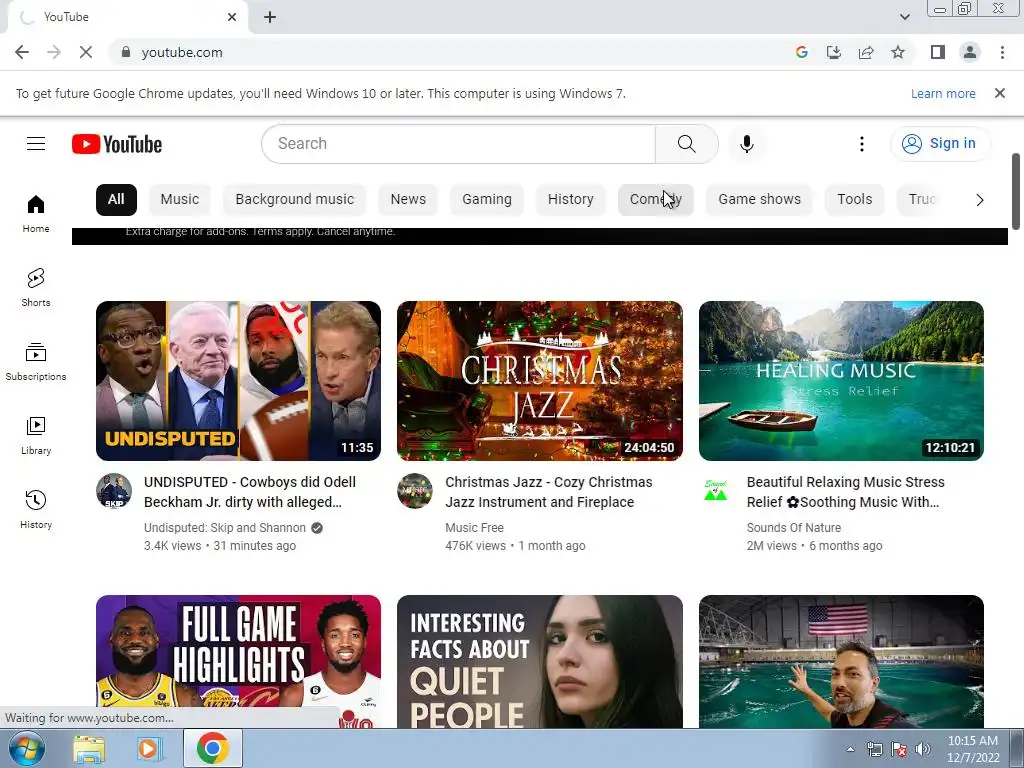Open the Sounds Of Nature channel avatar
This screenshot has height=768, width=1024.
(x=716, y=490)
